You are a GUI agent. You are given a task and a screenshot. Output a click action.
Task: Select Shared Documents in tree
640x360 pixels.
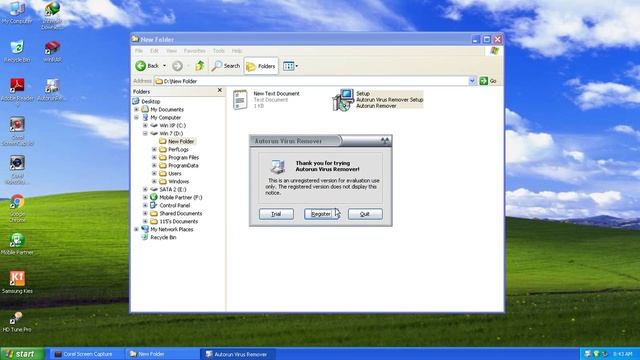[180, 213]
